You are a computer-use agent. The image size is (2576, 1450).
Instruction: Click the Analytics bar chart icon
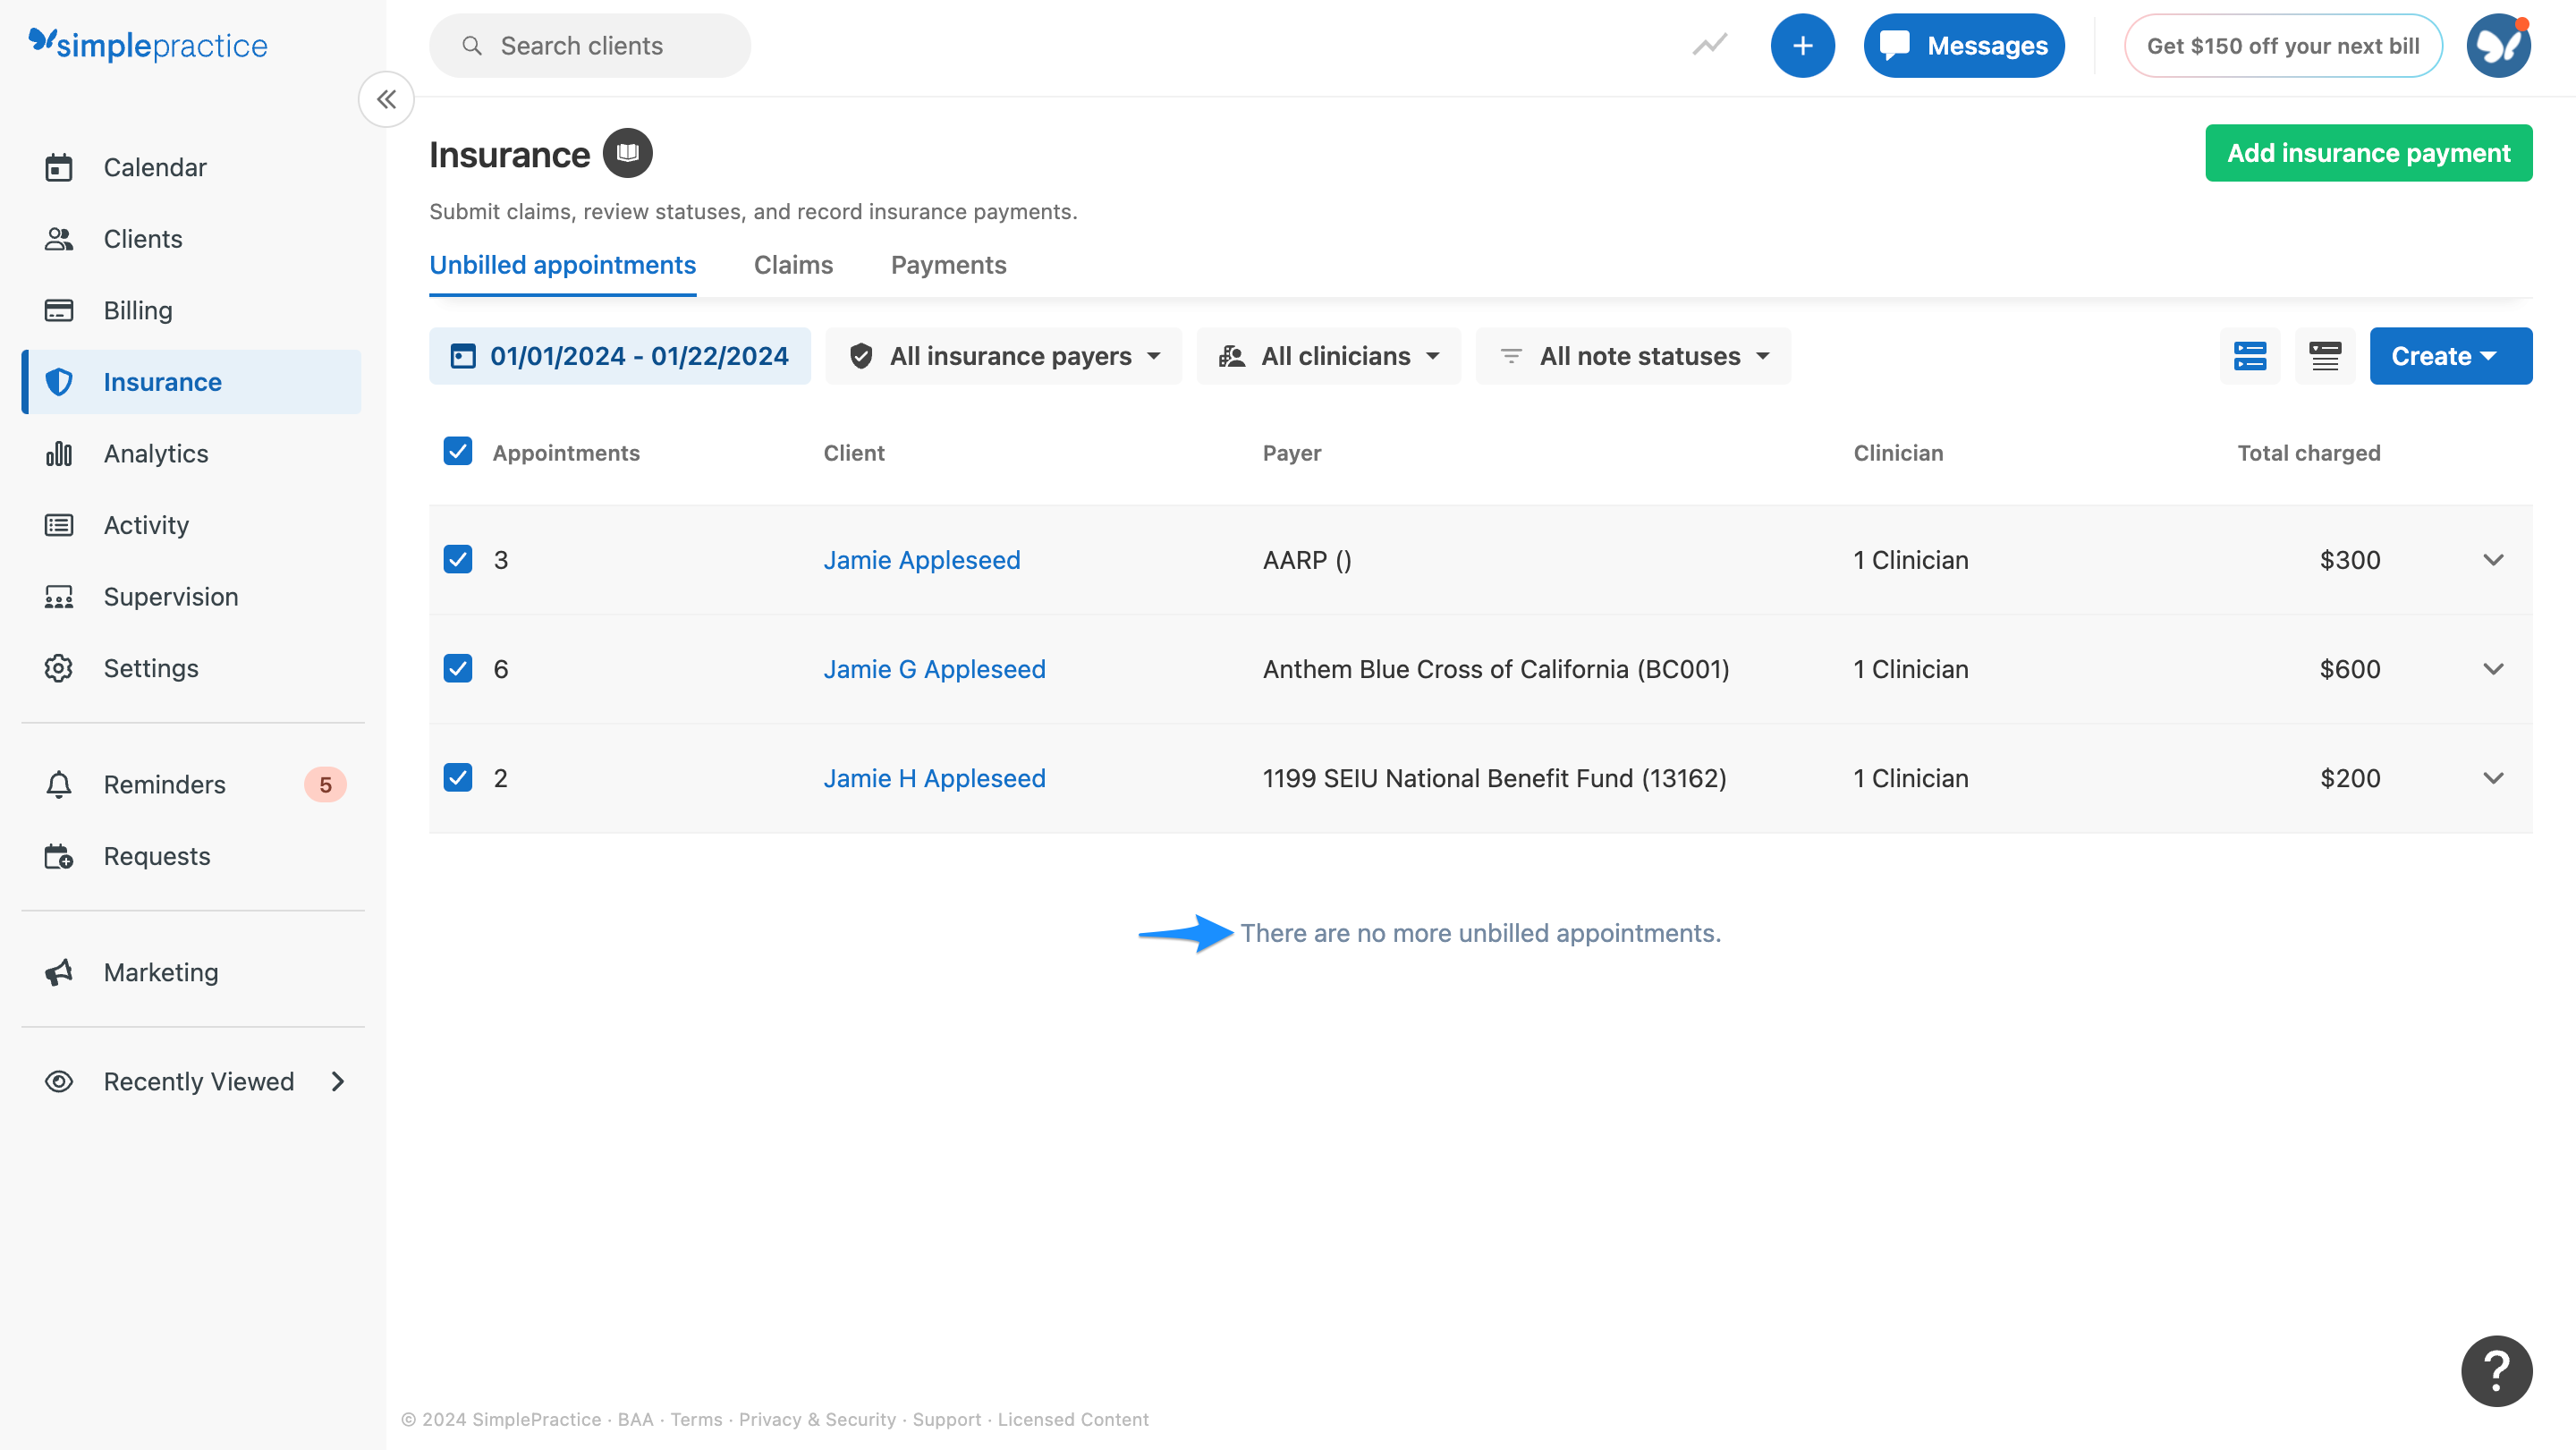tap(59, 454)
